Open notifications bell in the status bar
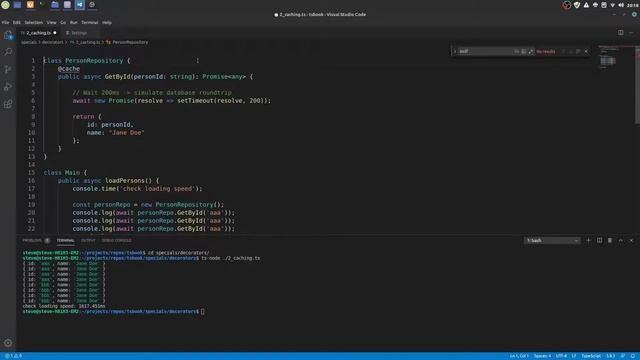This screenshot has width=640, height=360. click(633, 356)
